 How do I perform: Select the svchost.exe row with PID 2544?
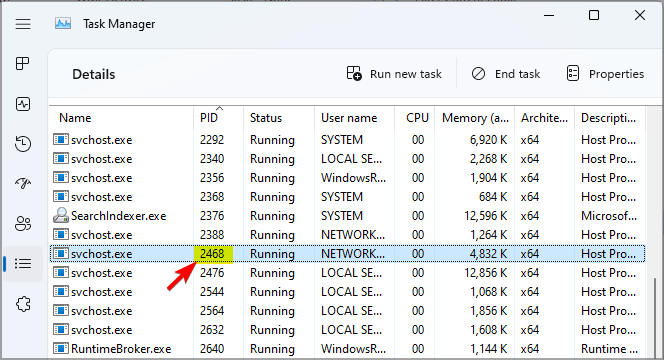coord(347,292)
